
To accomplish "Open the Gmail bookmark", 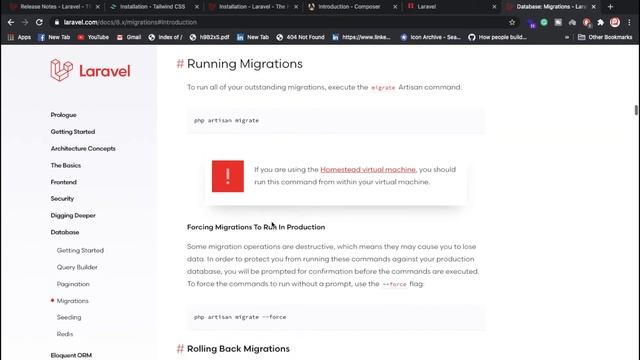I will (129, 37).
